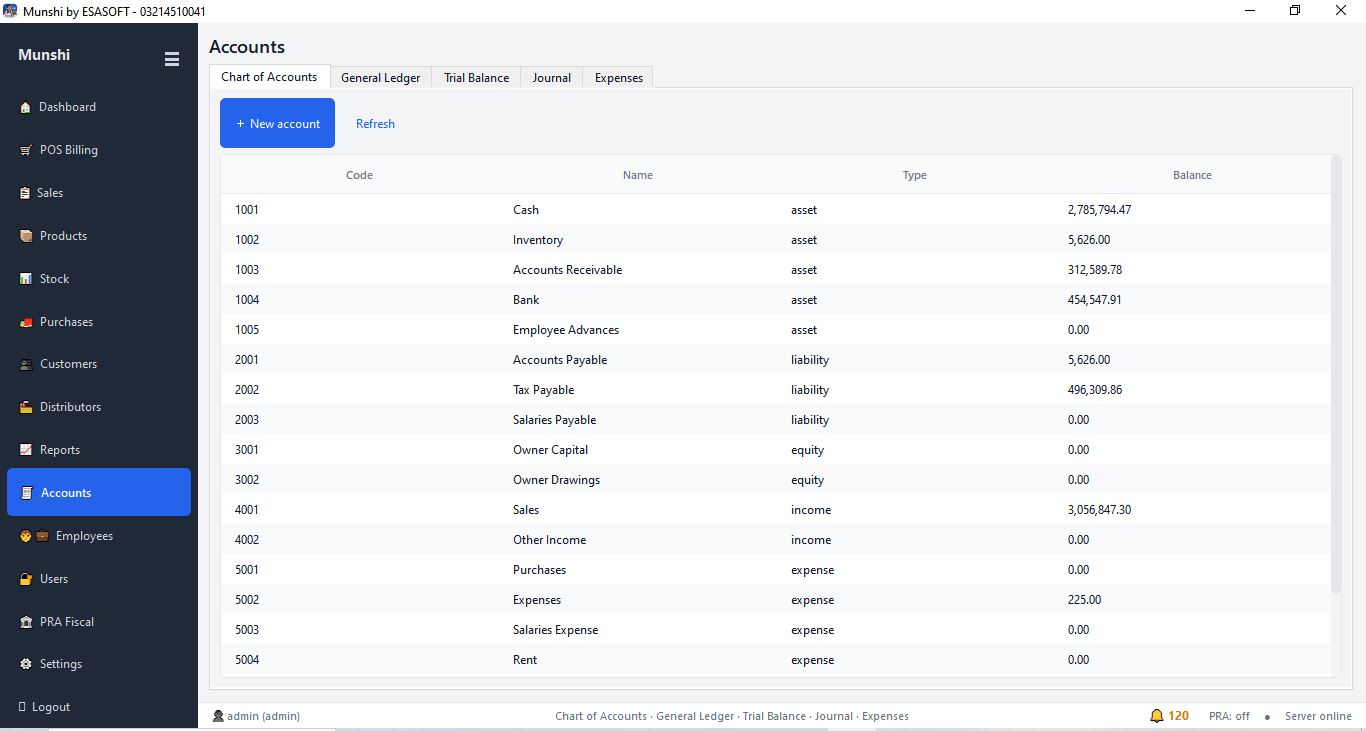1366x731 pixels.
Task: Open the Reports chart icon
Action: [26, 450]
